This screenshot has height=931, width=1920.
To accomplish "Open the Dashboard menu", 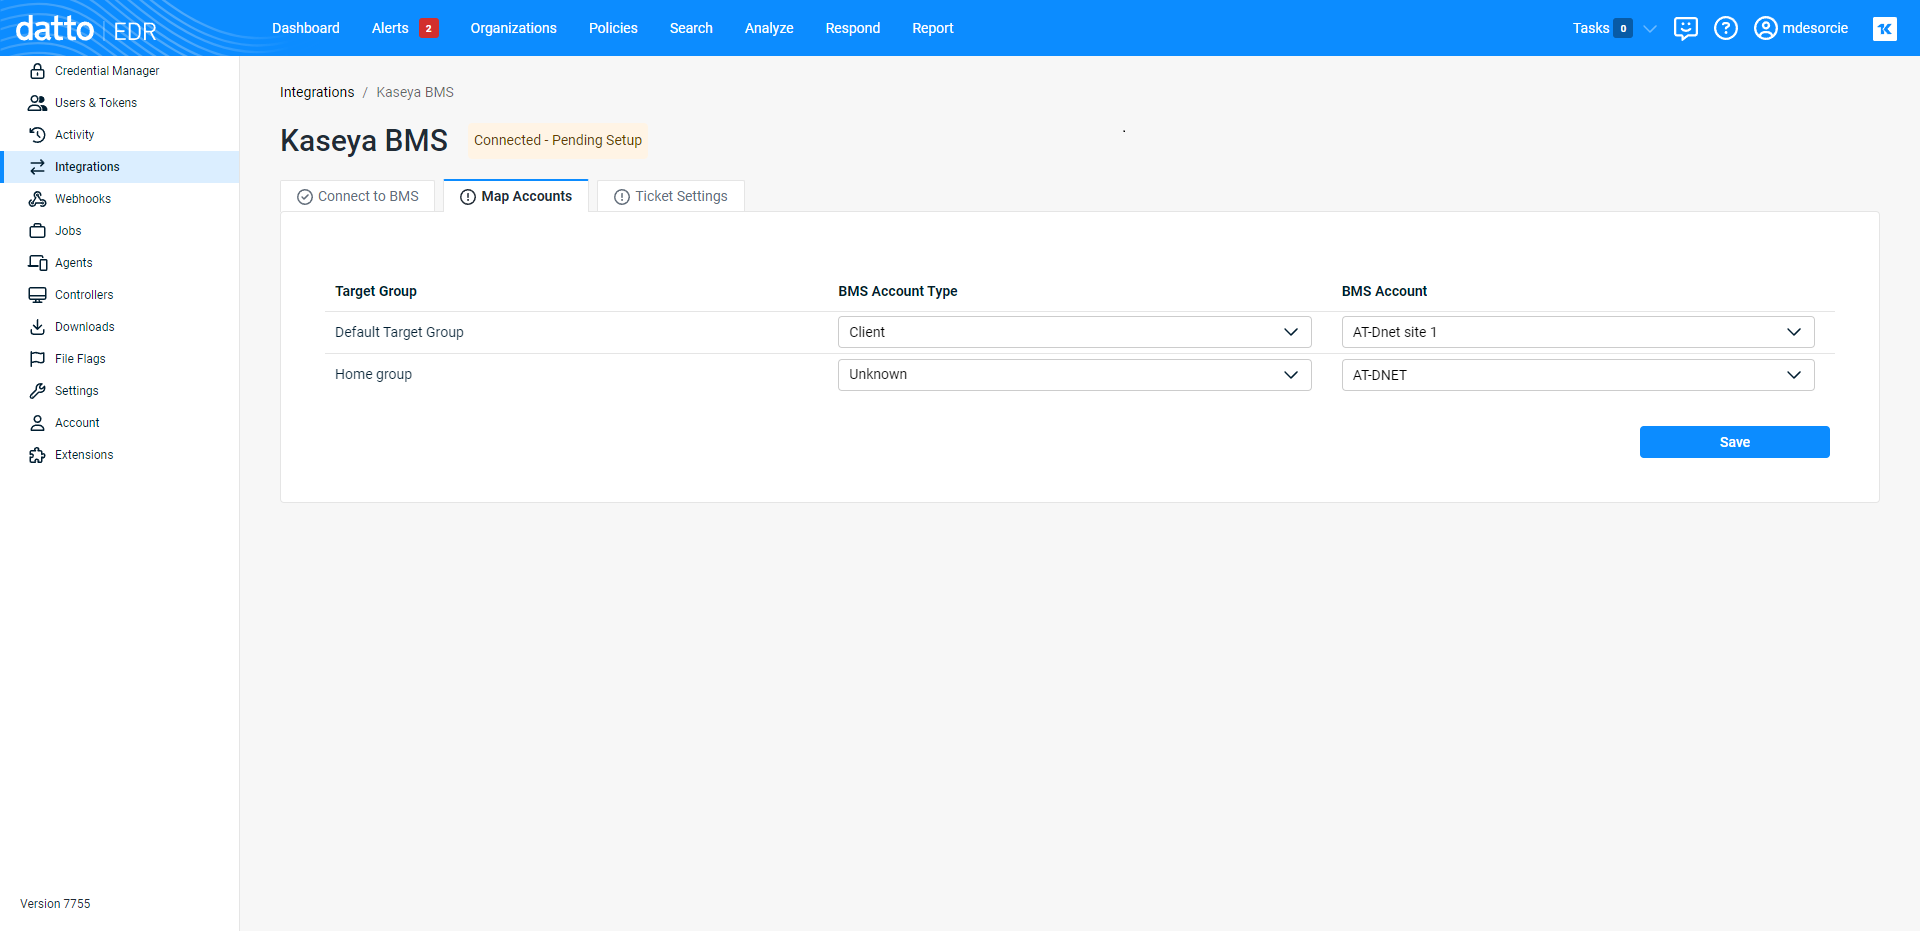I will [306, 28].
